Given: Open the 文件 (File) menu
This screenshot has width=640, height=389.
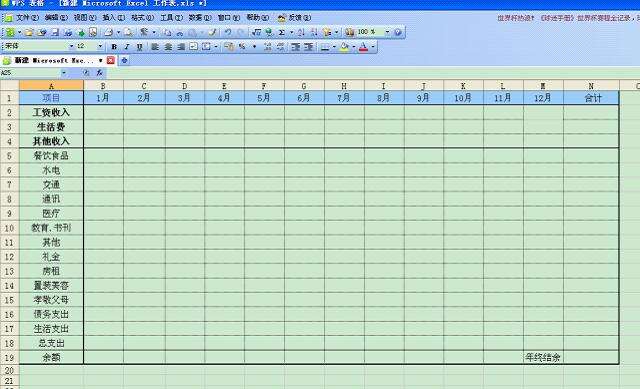Looking at the screenshot, I should [27, 18].
